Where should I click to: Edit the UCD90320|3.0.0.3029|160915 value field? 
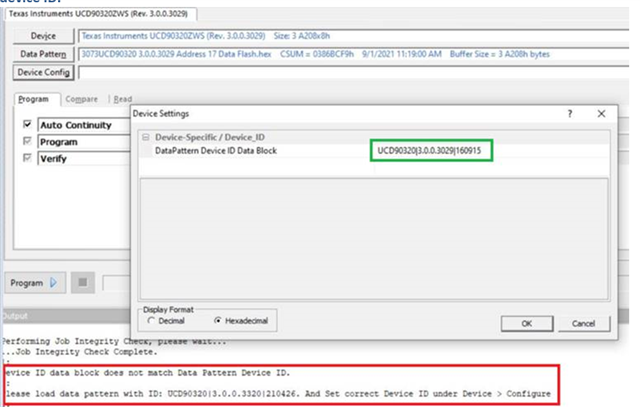[x=431, y=151]
